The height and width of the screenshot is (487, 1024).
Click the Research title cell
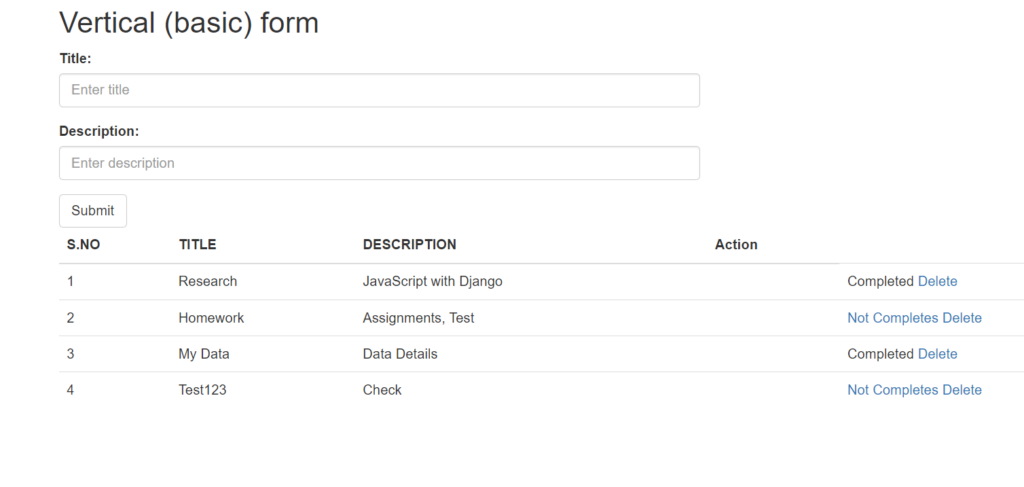click(x=208, y=282)
